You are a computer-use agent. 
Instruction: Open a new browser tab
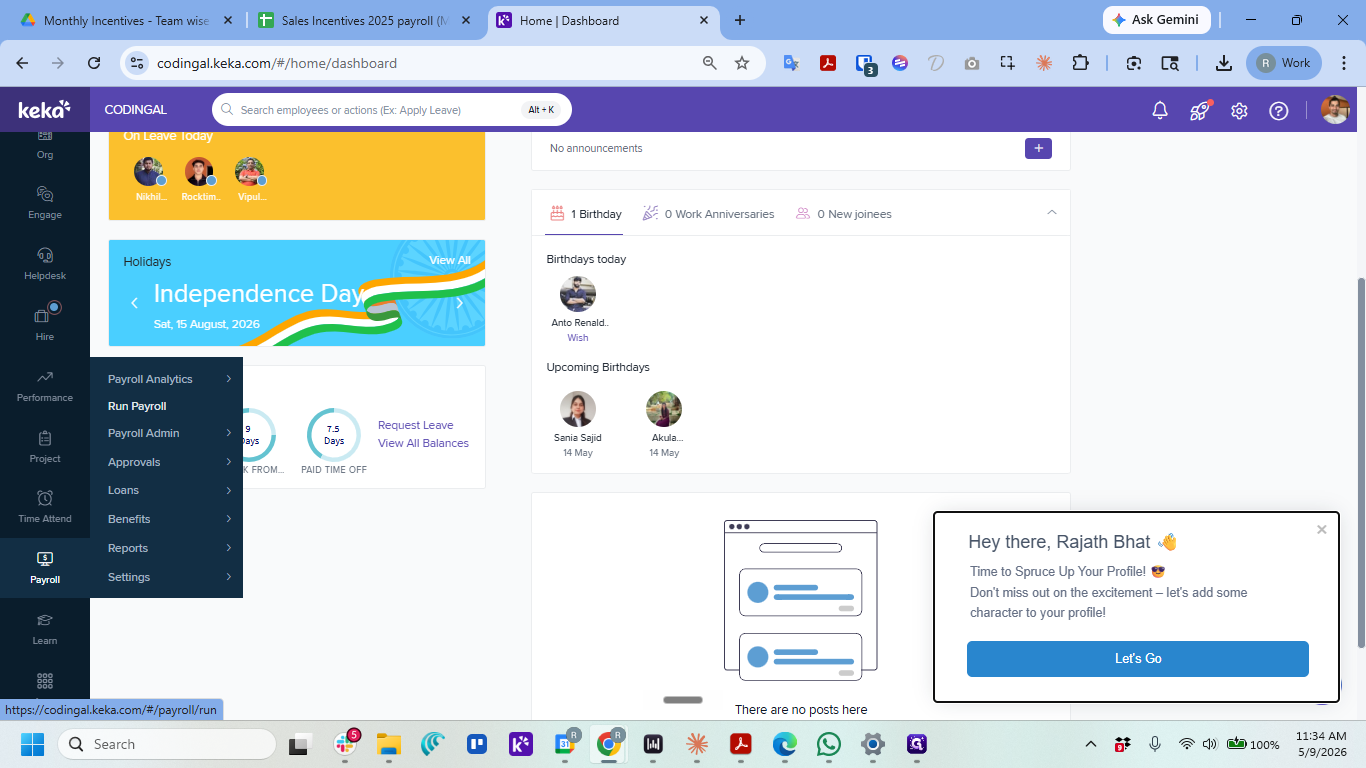[x=740, y=20]
